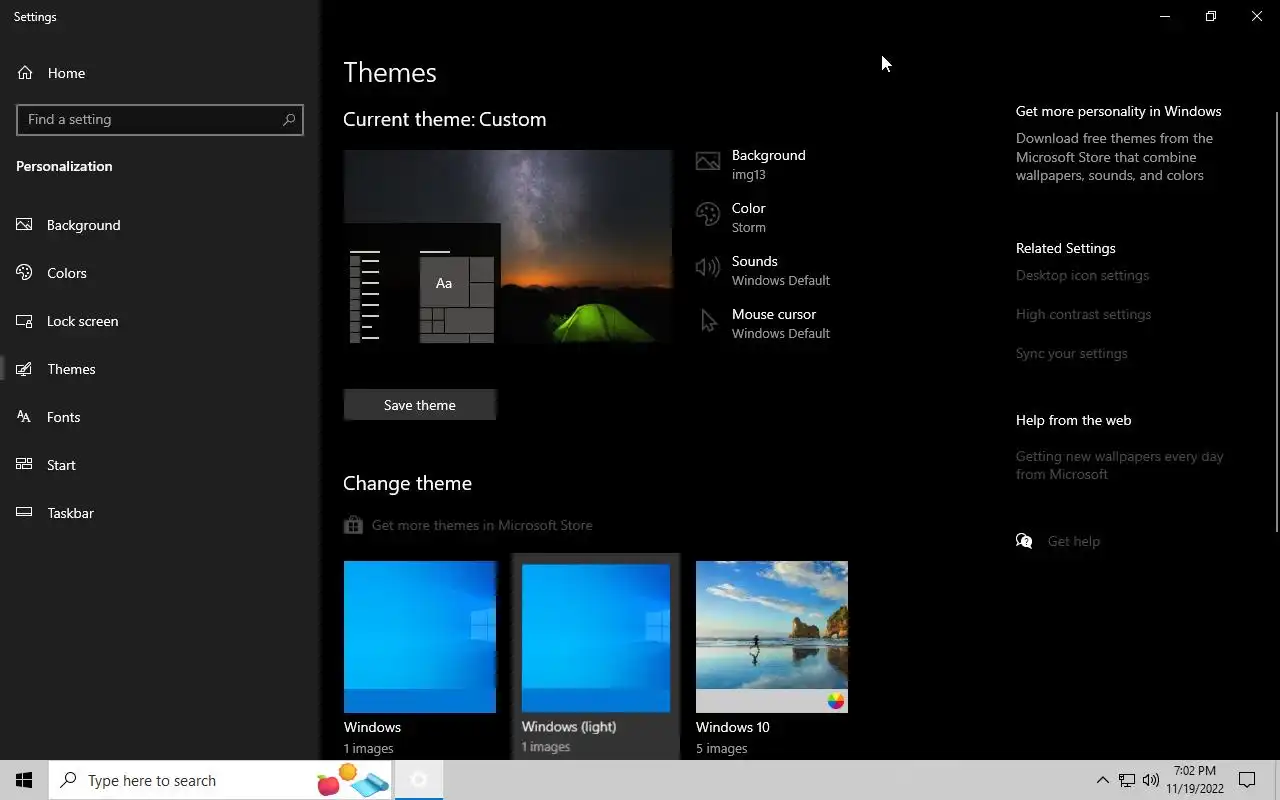Viewport: 1280px width, 800px height.
Task: Click the palette icon beside Color Storm
Action: click(708, 215)
